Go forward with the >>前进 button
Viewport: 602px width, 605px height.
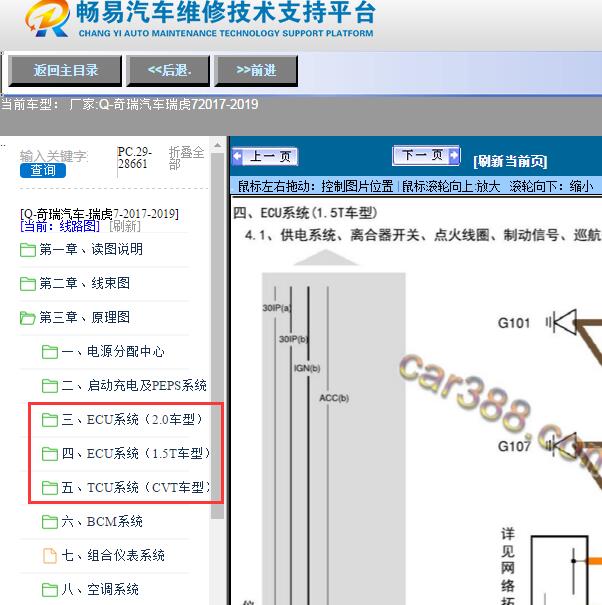pyautogui.click(x=256, y=70)
